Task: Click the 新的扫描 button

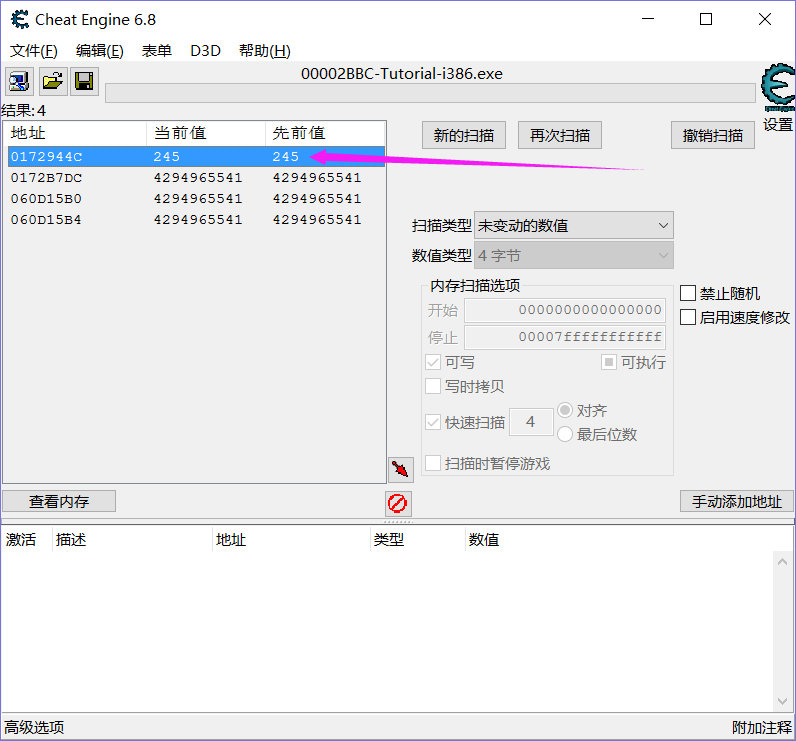Action: tap(464, 136)
